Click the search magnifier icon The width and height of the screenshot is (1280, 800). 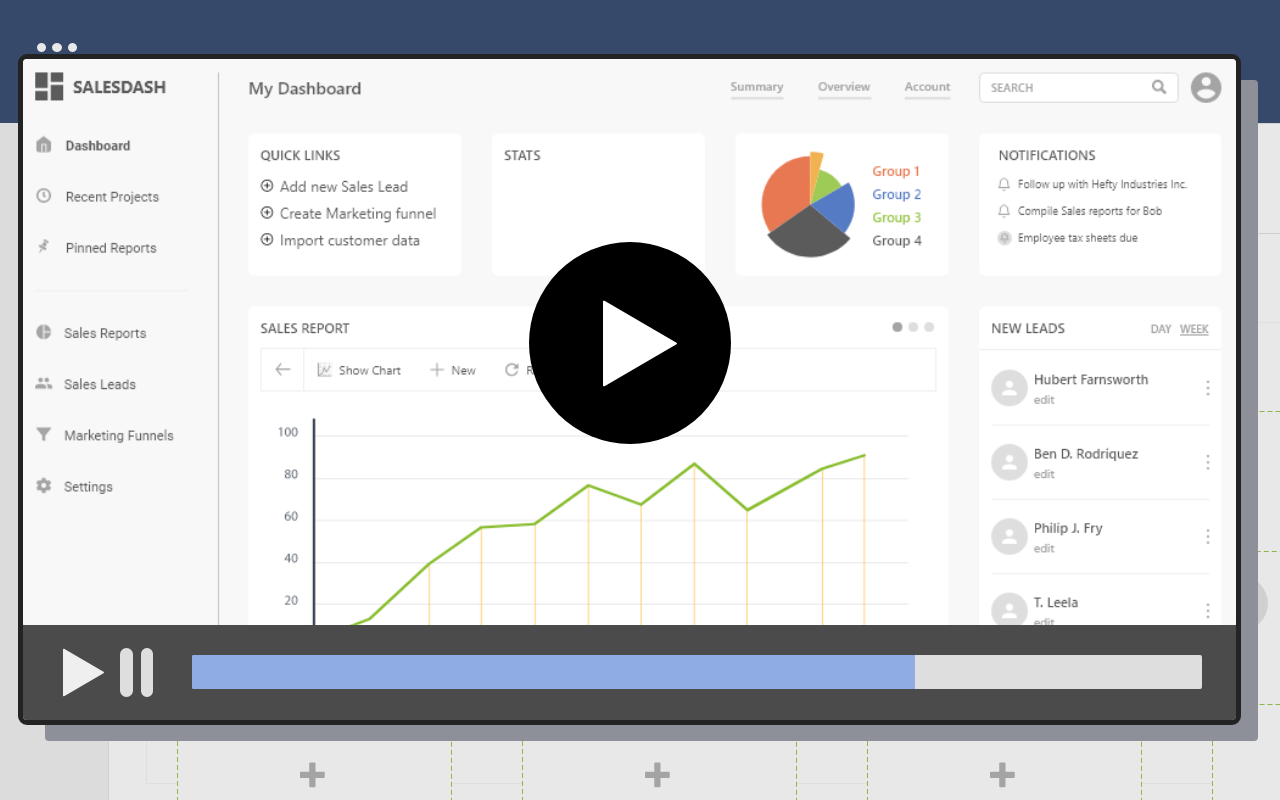[1159, 87]
